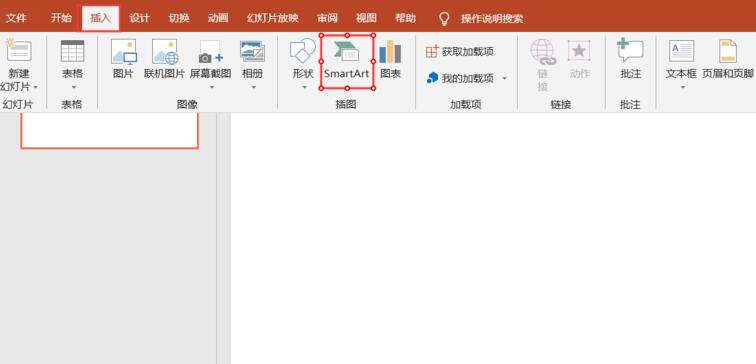
Task: Click the 操作说明搜索 search field
Action: pyautogui.click(x=492, y=19)
